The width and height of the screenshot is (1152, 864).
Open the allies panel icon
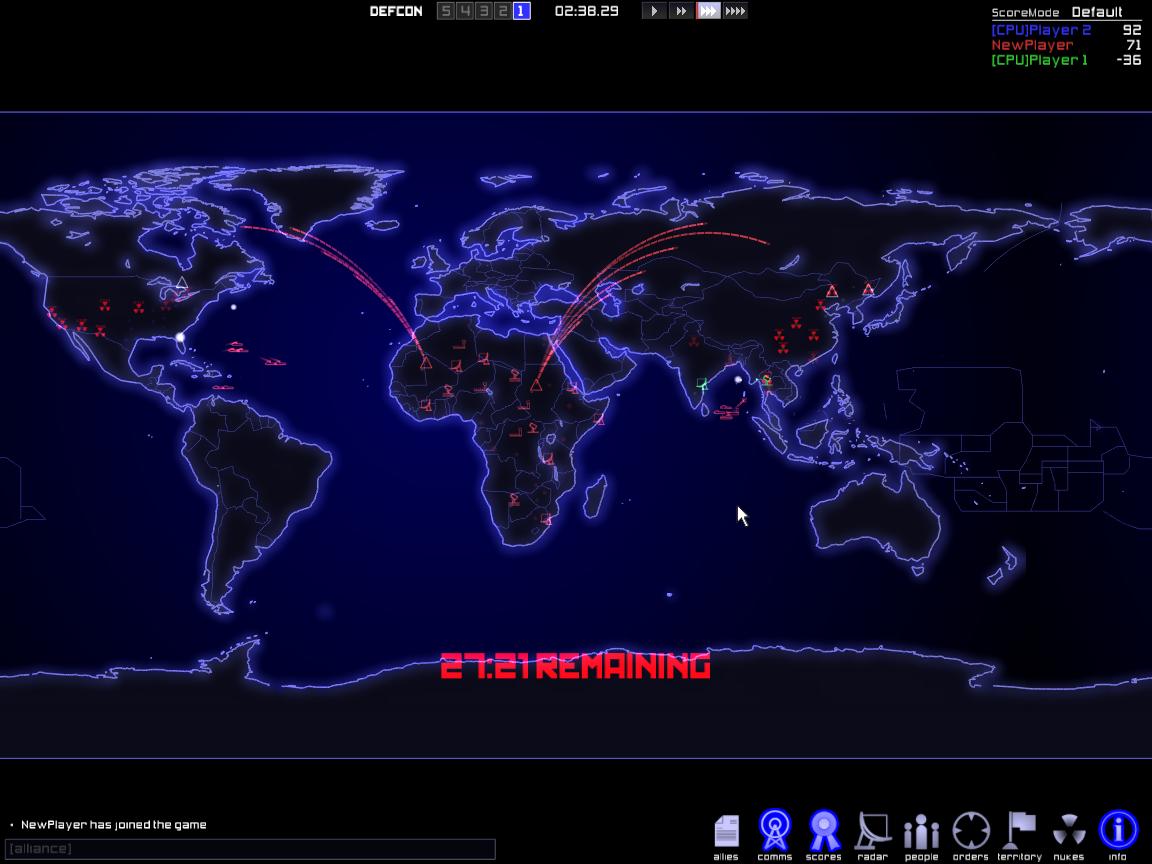[726, 832]
